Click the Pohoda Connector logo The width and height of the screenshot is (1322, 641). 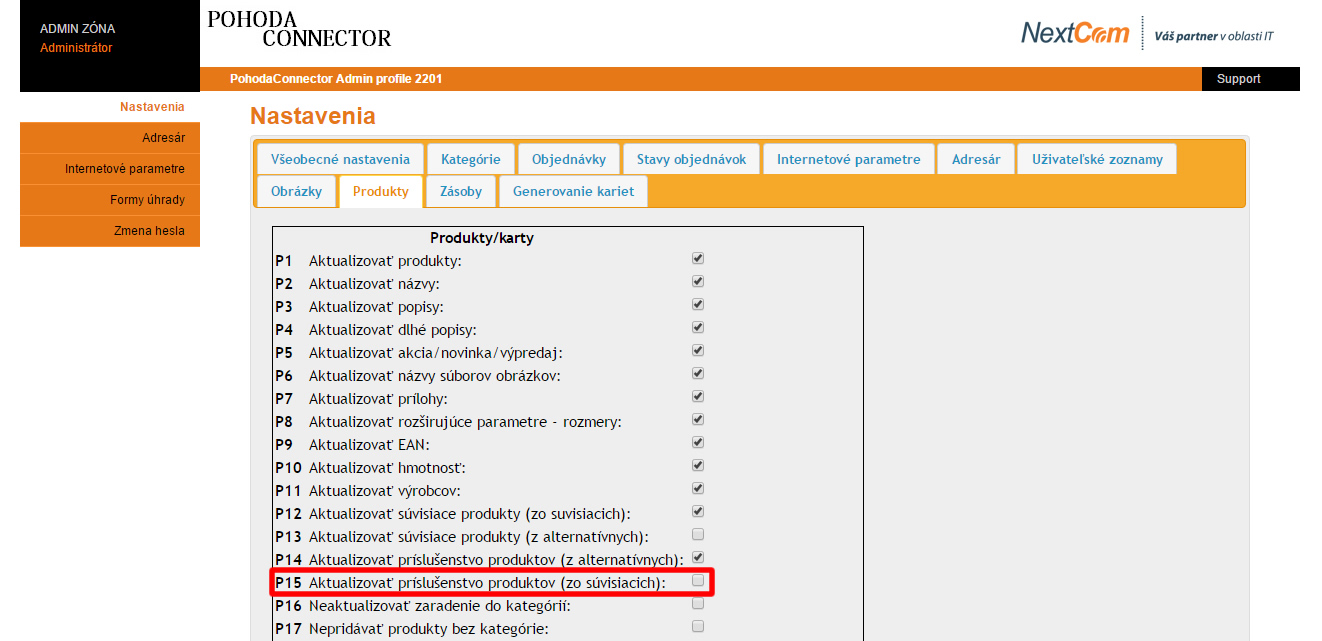coord(299,29)
